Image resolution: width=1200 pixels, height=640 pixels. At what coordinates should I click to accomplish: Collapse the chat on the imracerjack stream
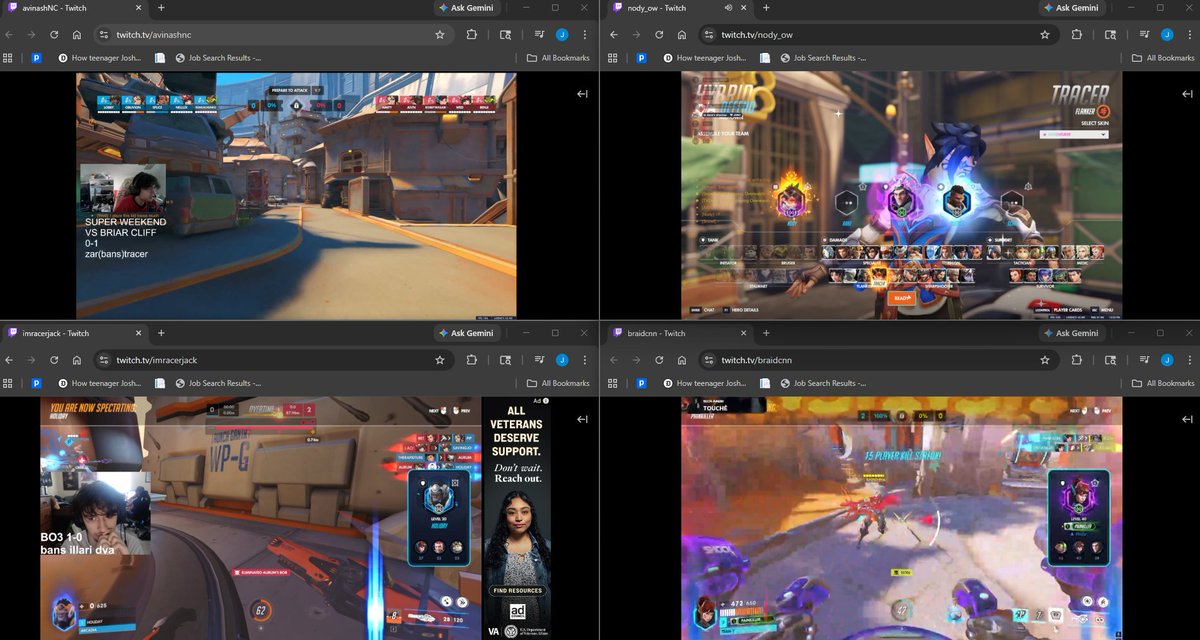pos(582,419)
